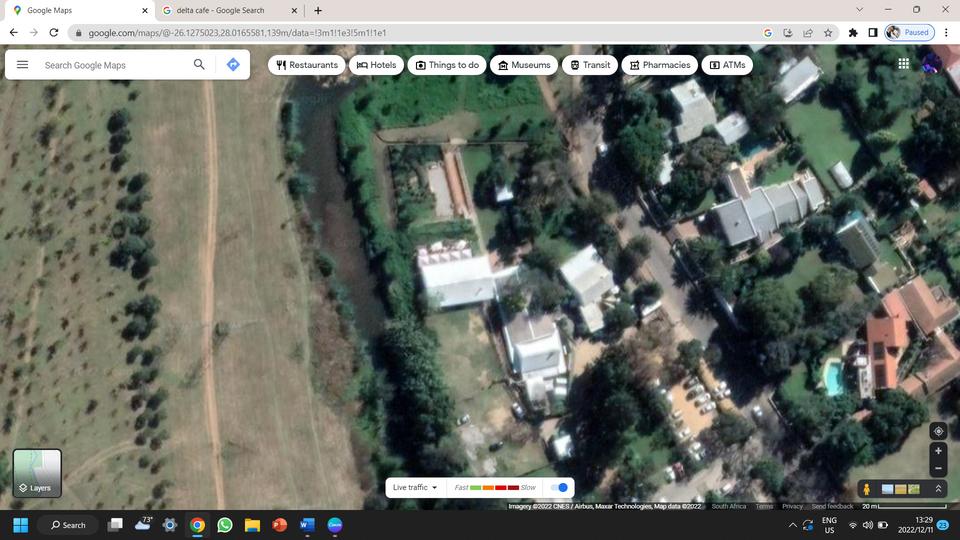Switch map type via Layers thumbnail
This screenshot has height=540, width=960.
[37, 473]
